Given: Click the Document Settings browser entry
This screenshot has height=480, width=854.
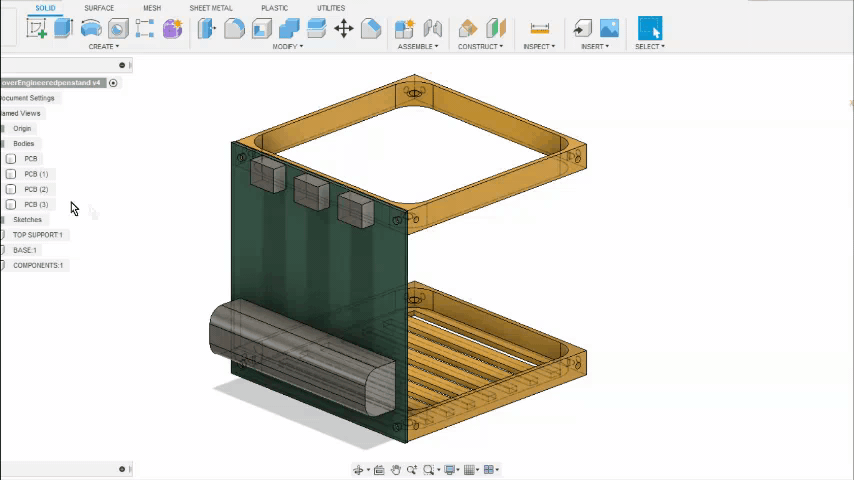Looking at the screenshot, I should click(x=28, y=98).
